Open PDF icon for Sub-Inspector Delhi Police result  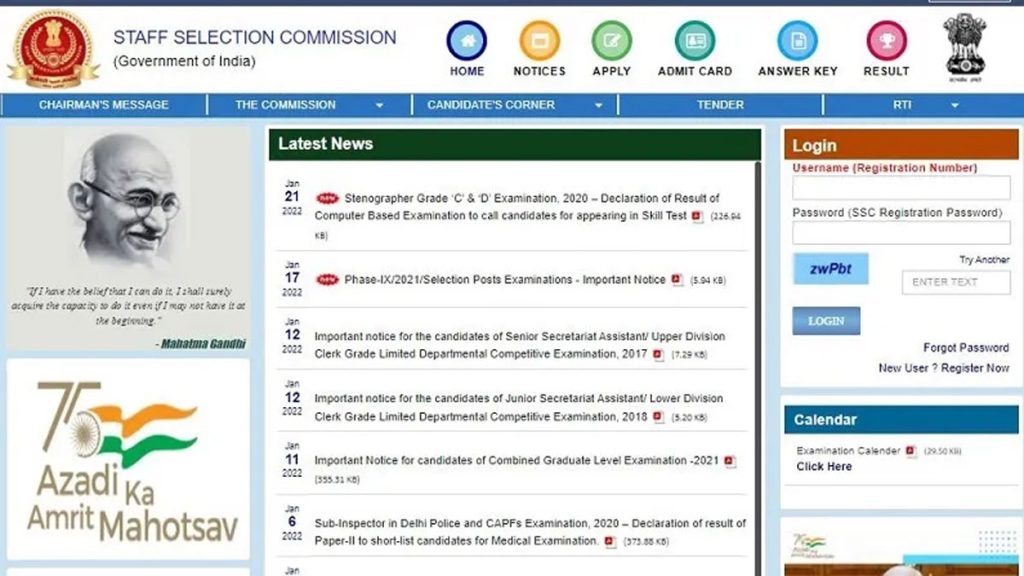610,541
